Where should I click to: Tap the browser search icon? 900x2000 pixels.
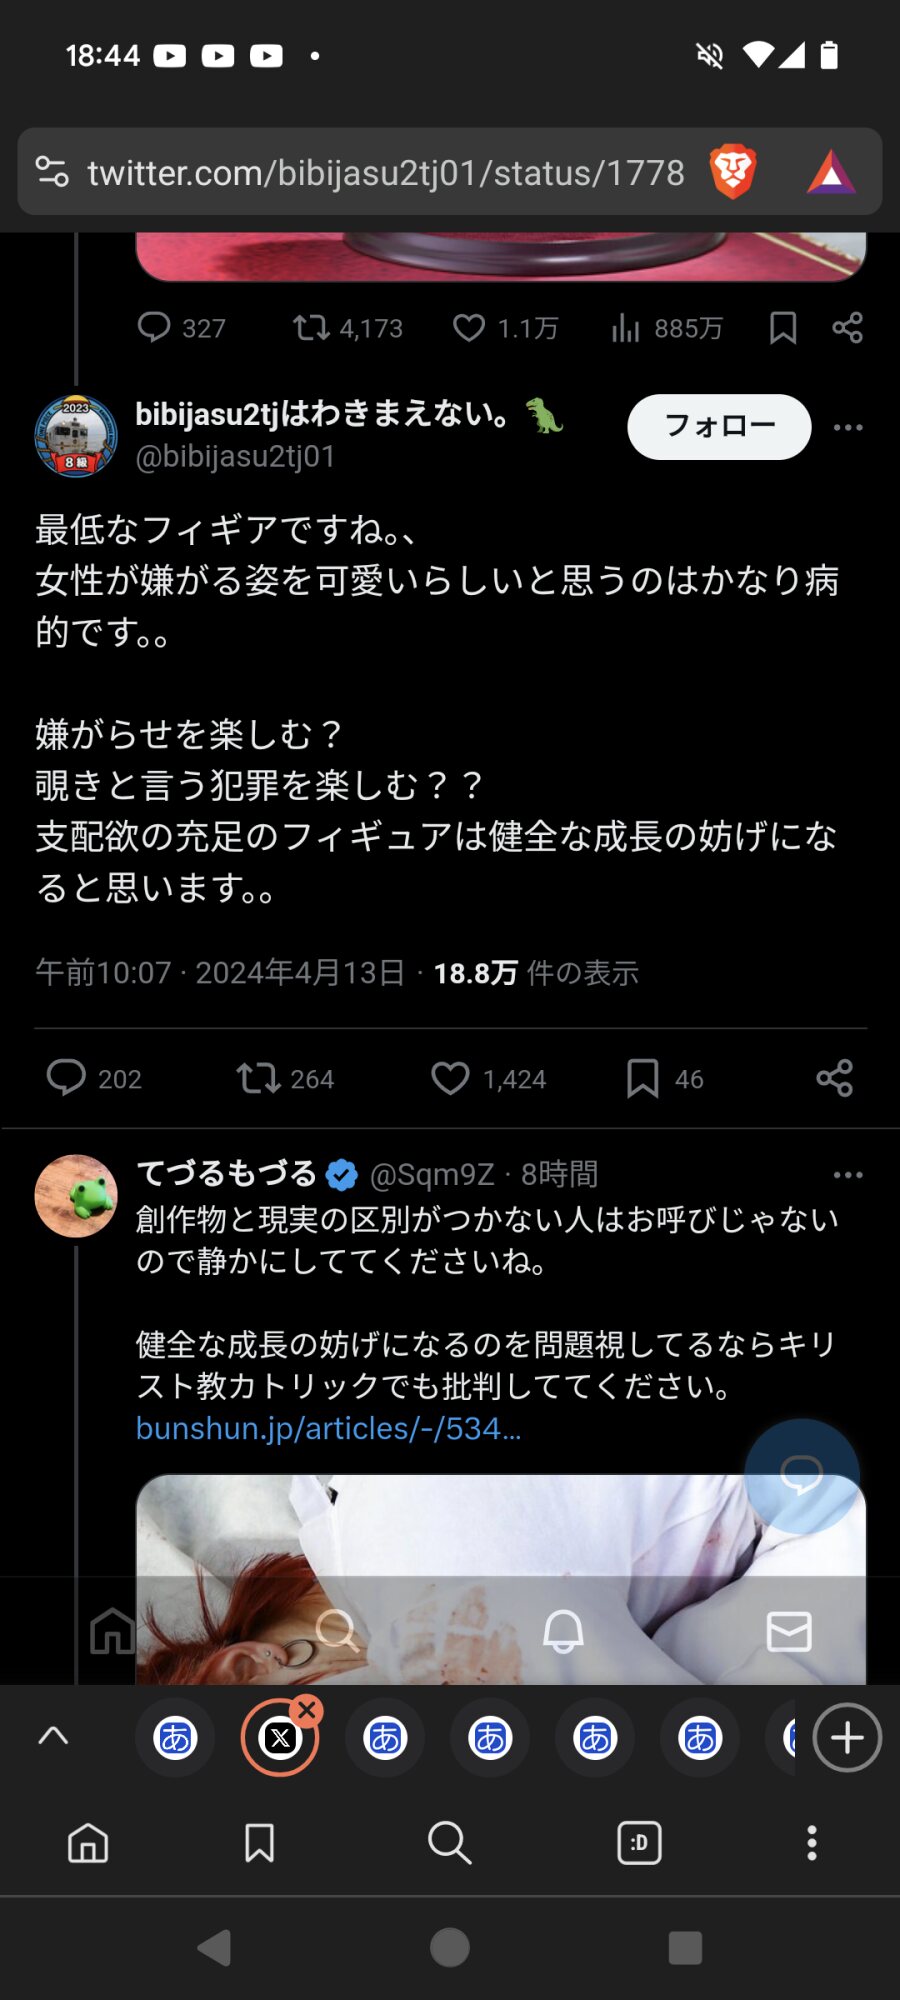pos(449,1842)
